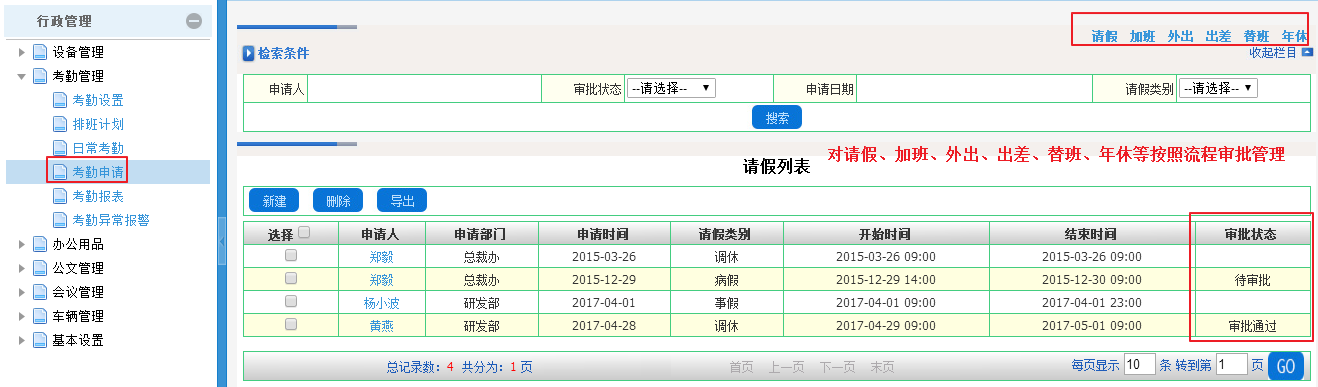Switch to the 外出 tab
This screenshot has width=1318, height=387.
1180,36
